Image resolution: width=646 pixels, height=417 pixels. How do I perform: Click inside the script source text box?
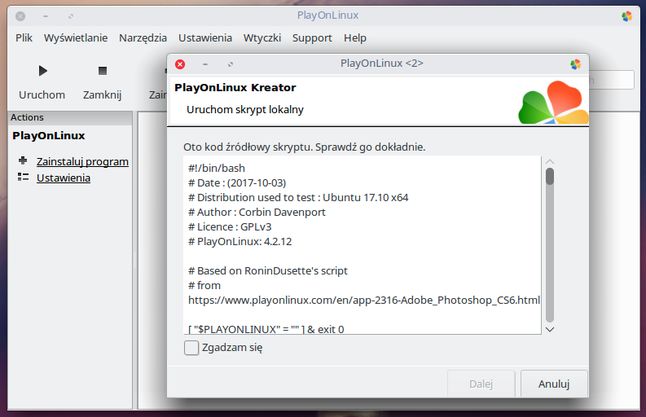coord(362,245)
